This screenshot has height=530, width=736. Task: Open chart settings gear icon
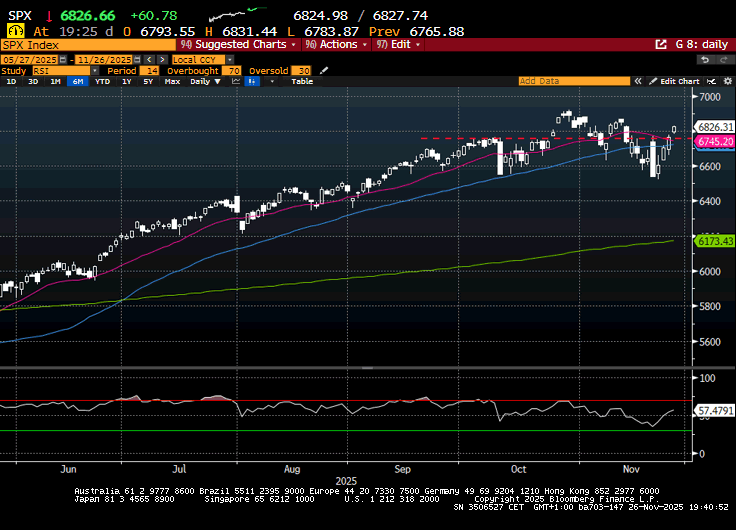[x=725, y=81]
